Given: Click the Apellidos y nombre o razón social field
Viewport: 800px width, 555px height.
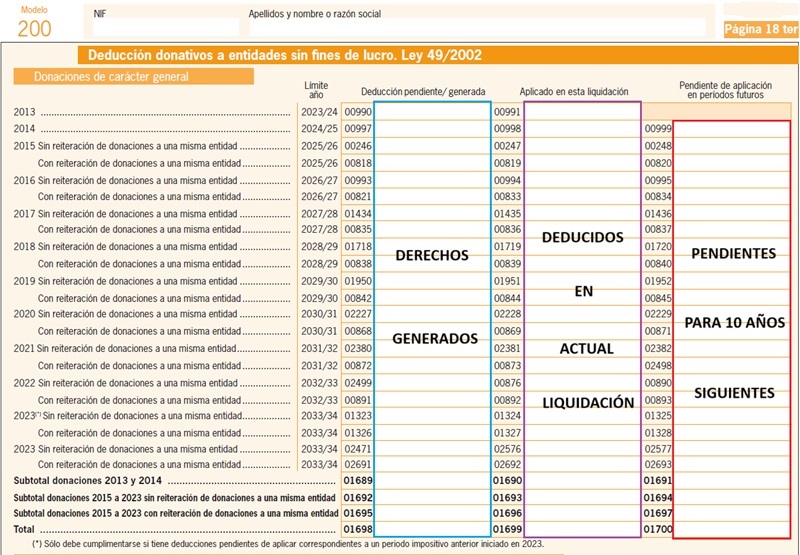Looking at the screenshot, I should 477,27.
